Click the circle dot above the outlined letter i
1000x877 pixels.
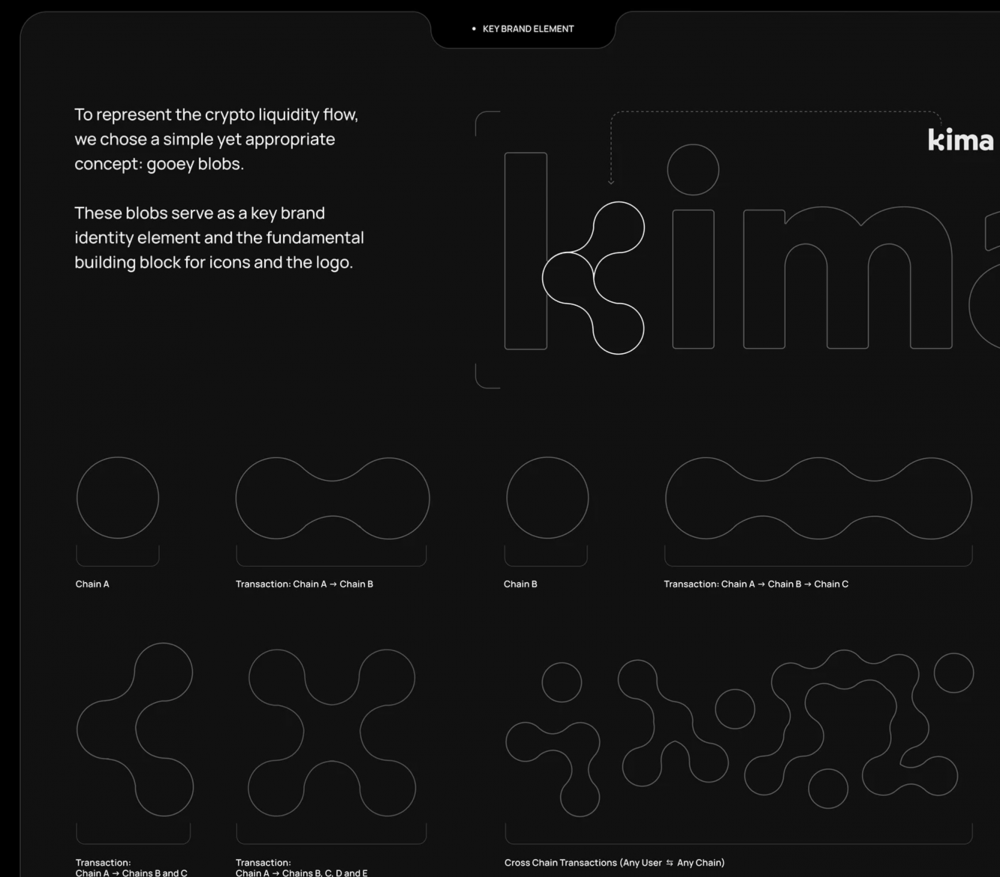(x=693, y=170)
